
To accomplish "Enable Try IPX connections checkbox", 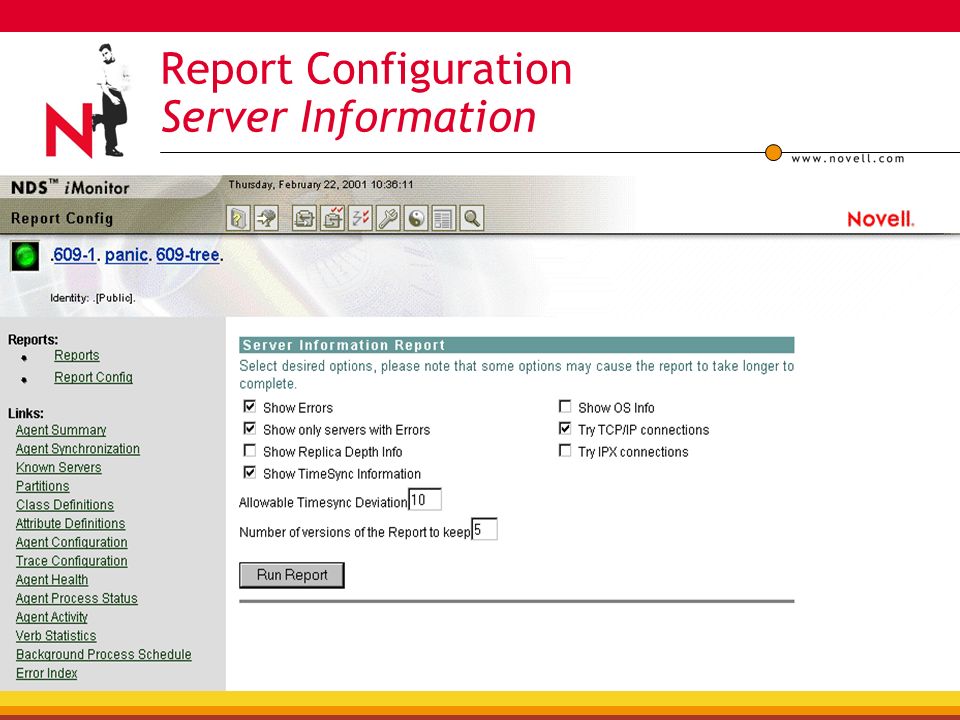I will click(x=565, y=451).
